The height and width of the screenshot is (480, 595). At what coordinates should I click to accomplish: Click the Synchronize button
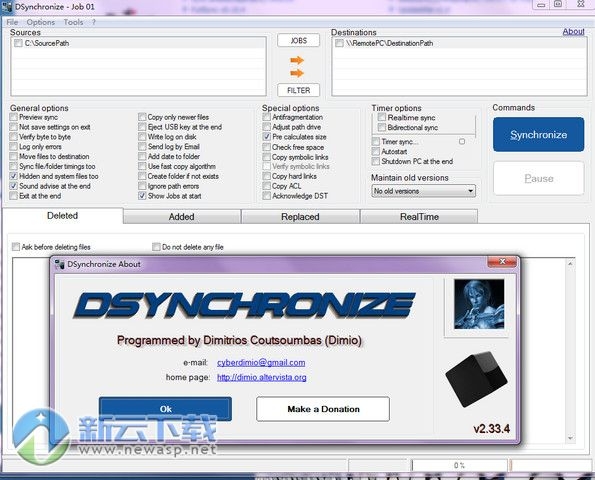point(538,134)
